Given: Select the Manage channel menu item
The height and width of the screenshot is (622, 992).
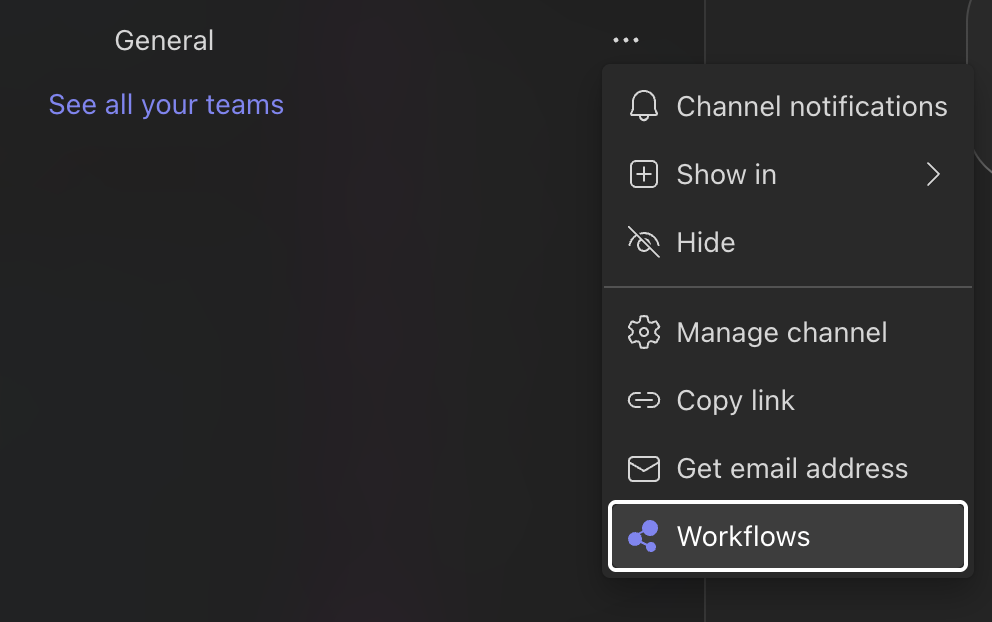Looking at the screenshot, I should (x=781, y=332).
